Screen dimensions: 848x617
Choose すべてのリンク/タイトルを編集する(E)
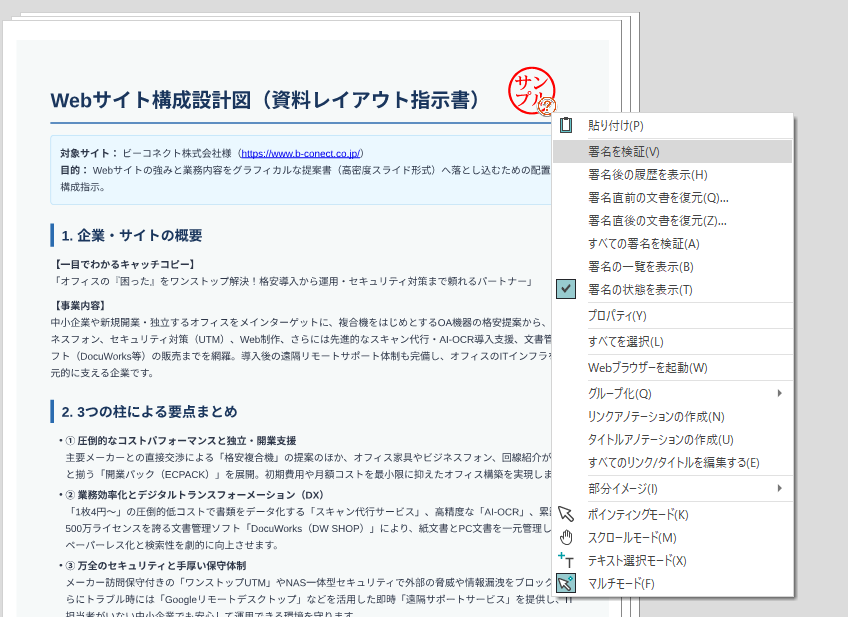pos(672,462)
